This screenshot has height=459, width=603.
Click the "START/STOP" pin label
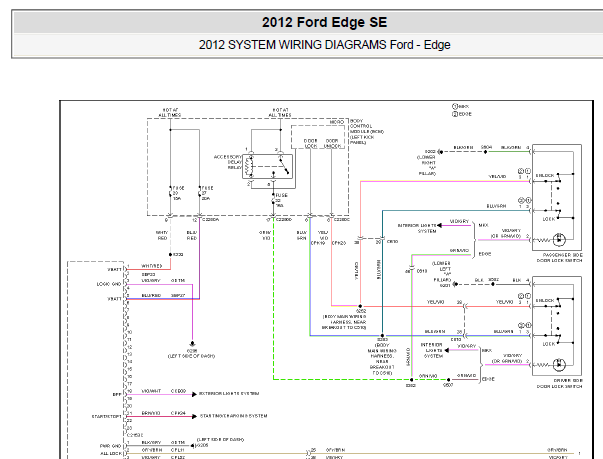tap(107, 416)
